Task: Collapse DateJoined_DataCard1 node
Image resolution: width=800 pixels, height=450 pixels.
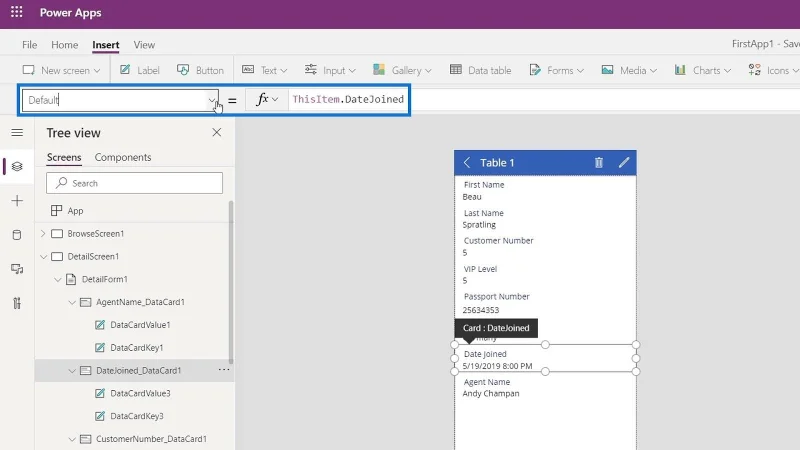Action: pyautogui.click(x=72, y=370)
